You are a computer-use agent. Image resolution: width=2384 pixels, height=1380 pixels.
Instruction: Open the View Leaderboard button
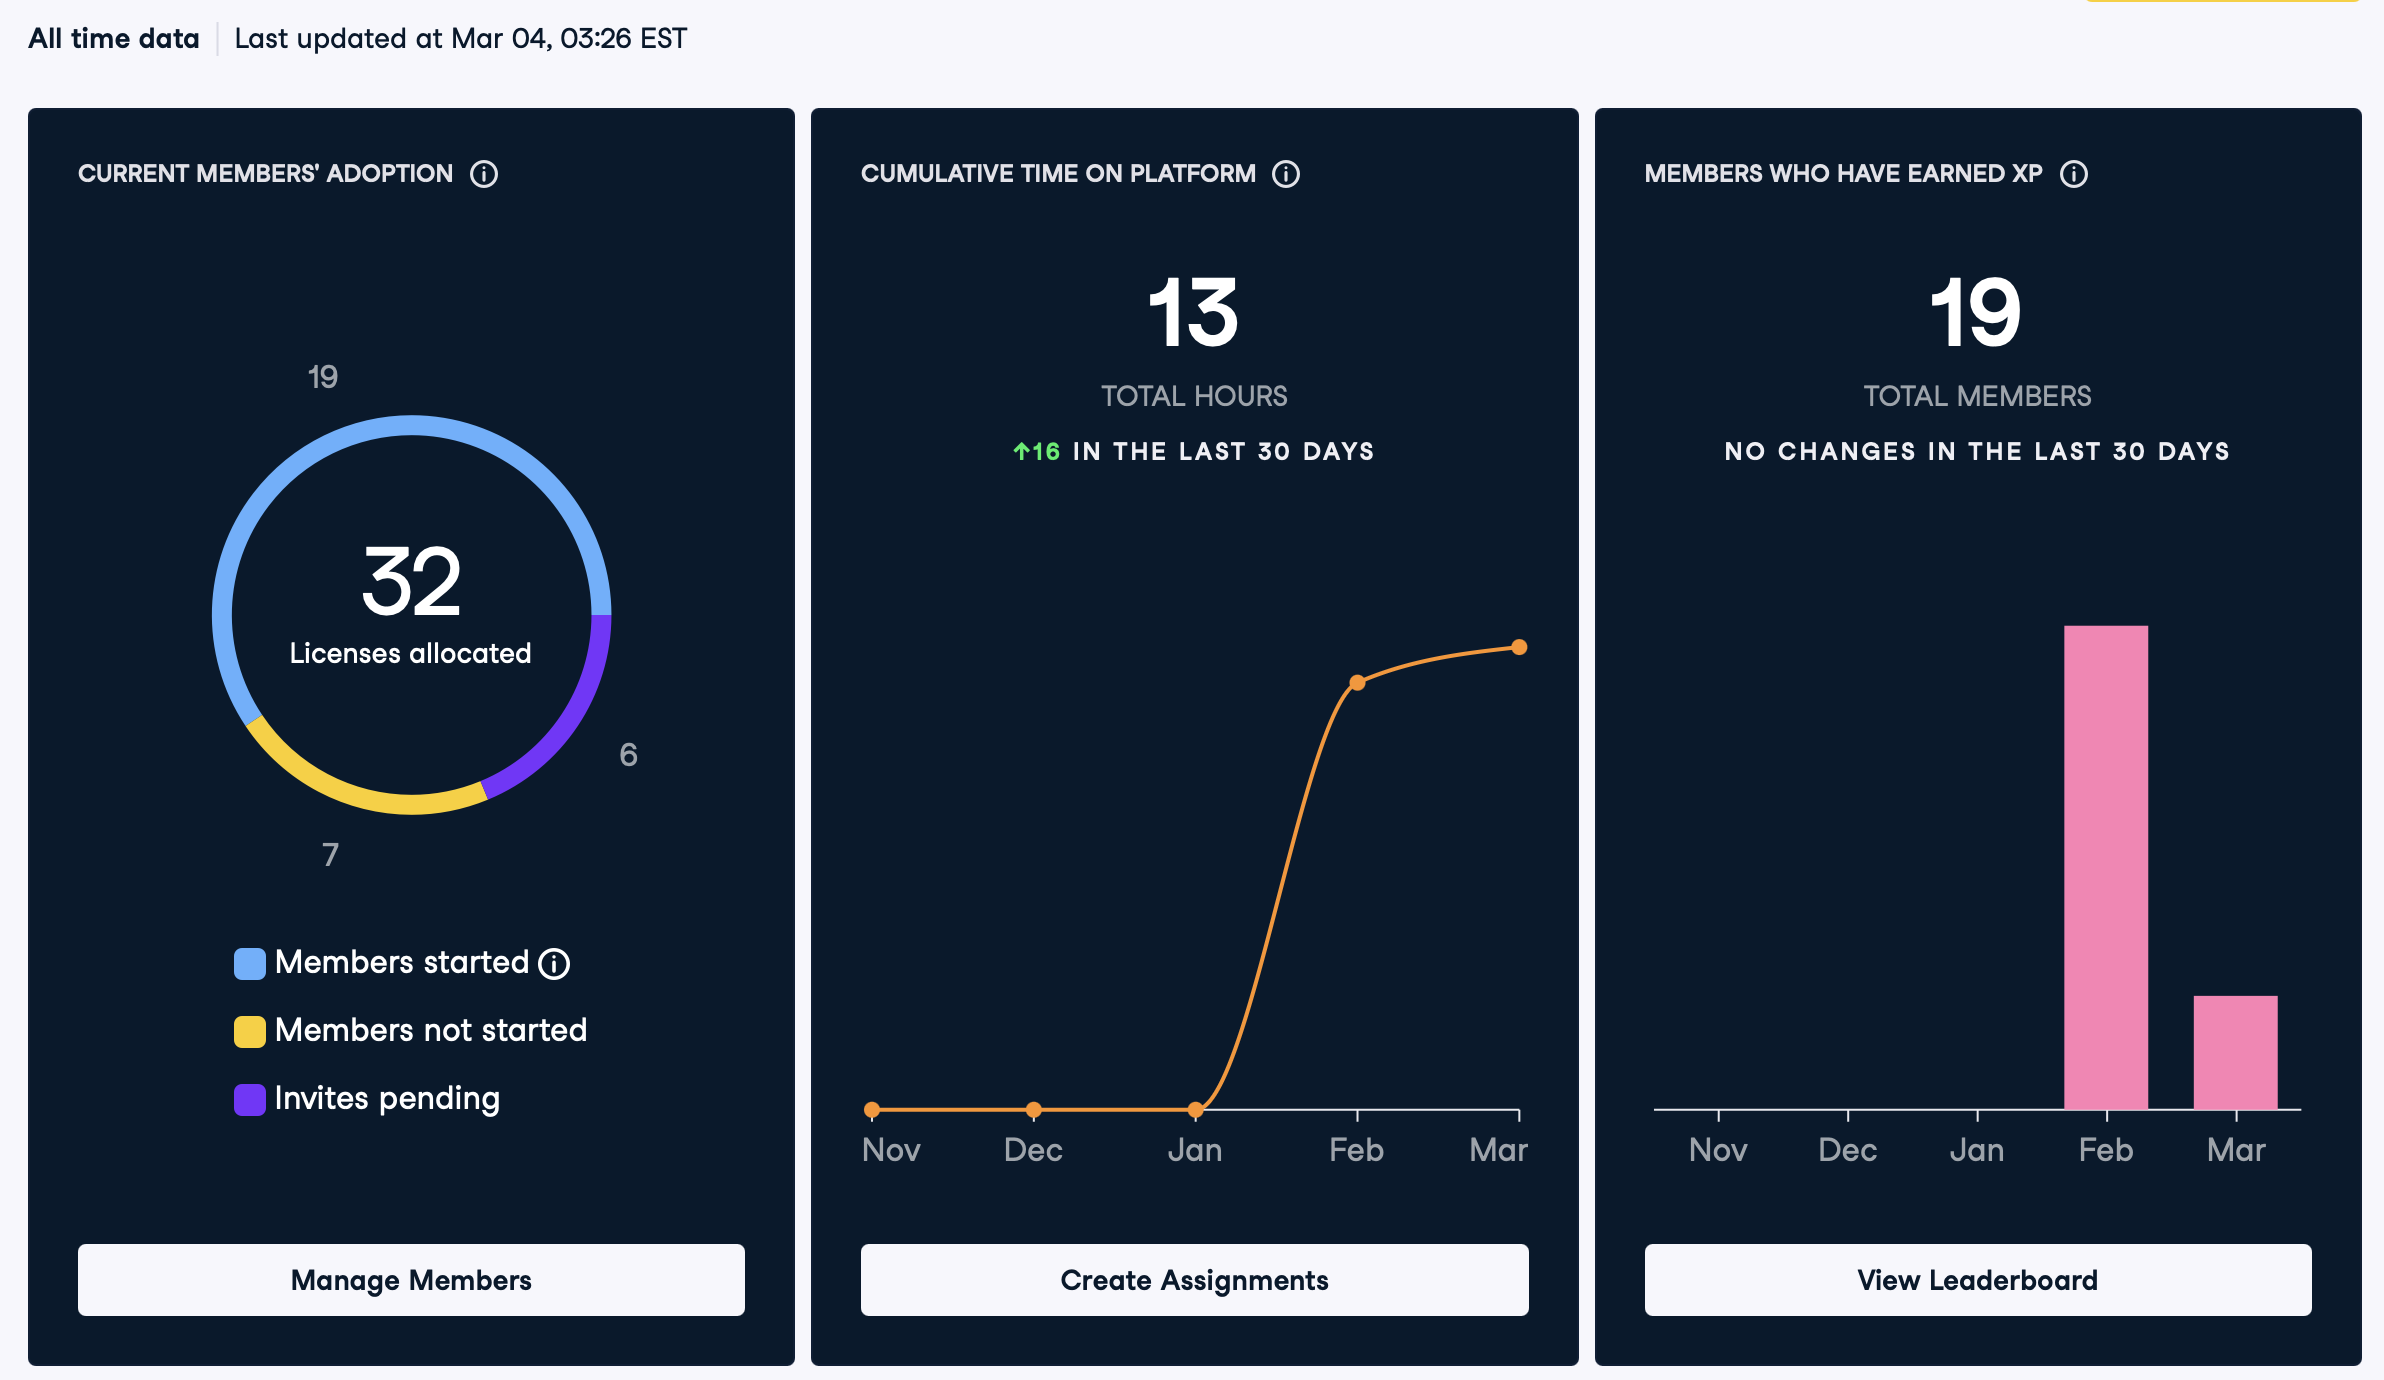click(x=1977, y=1280)
